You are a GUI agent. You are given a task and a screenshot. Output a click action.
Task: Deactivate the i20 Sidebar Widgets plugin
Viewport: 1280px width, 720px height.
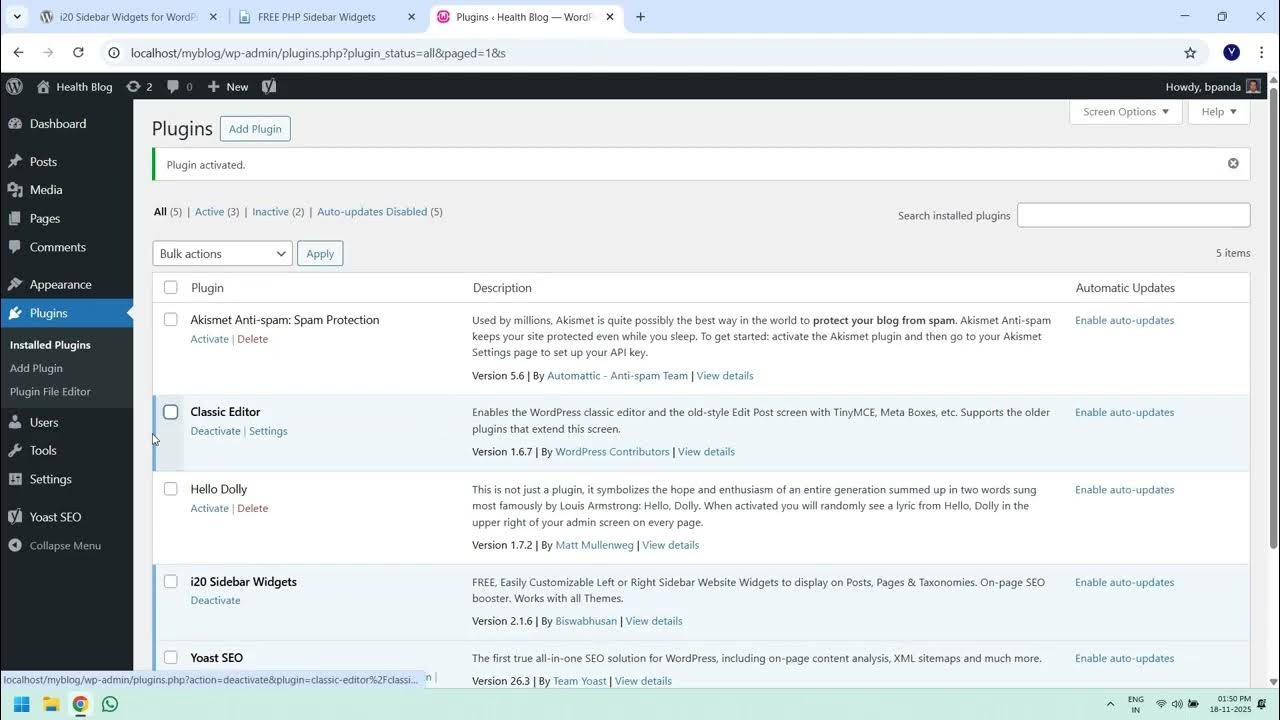[215, 600]
